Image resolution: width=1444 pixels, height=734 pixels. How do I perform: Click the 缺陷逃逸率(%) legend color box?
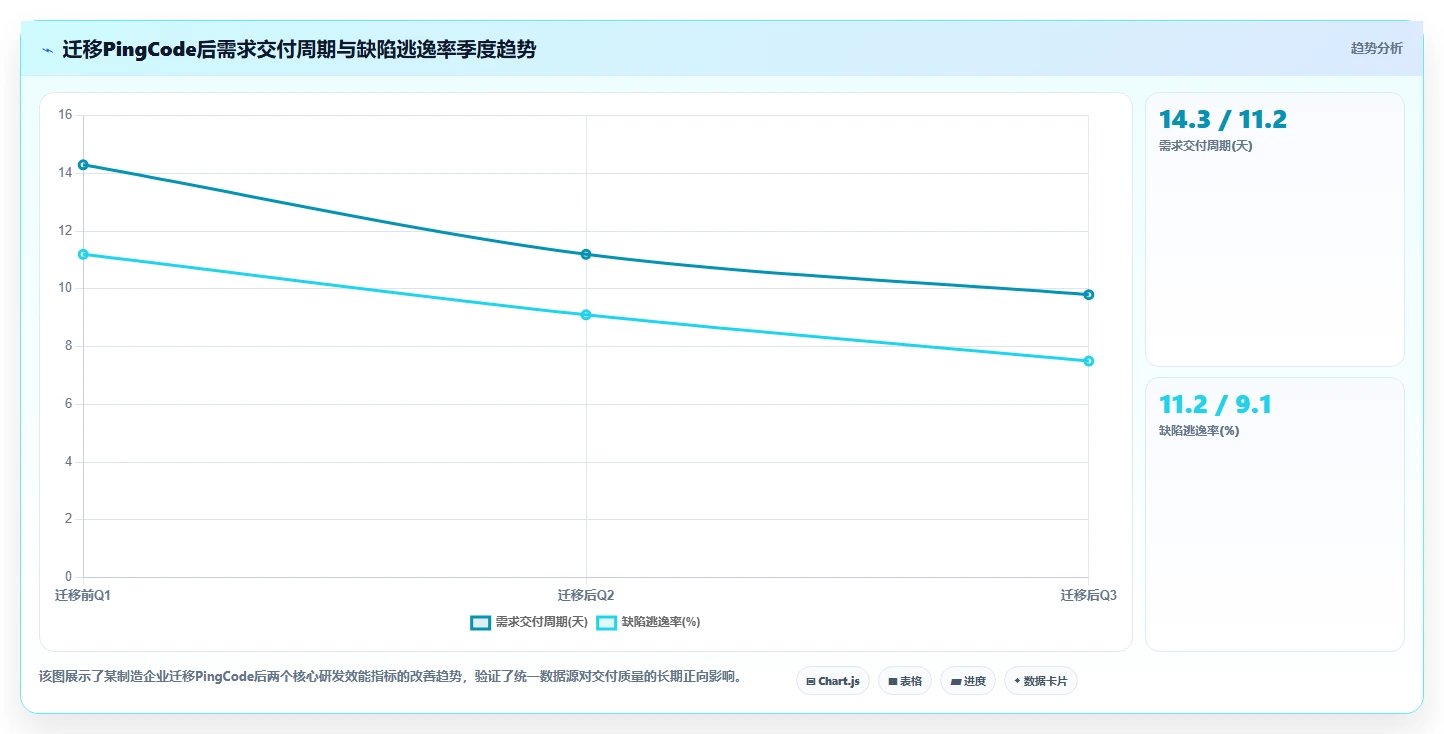point(607,622)
